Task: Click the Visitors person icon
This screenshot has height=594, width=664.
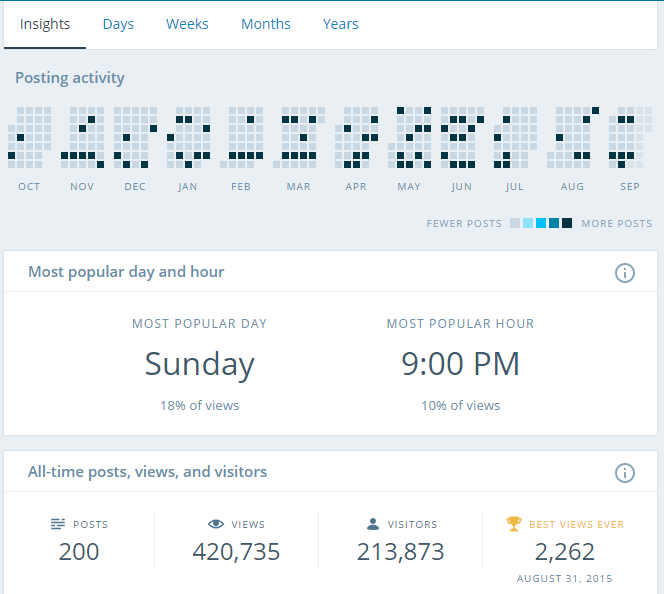Action: tap(373, 524)
